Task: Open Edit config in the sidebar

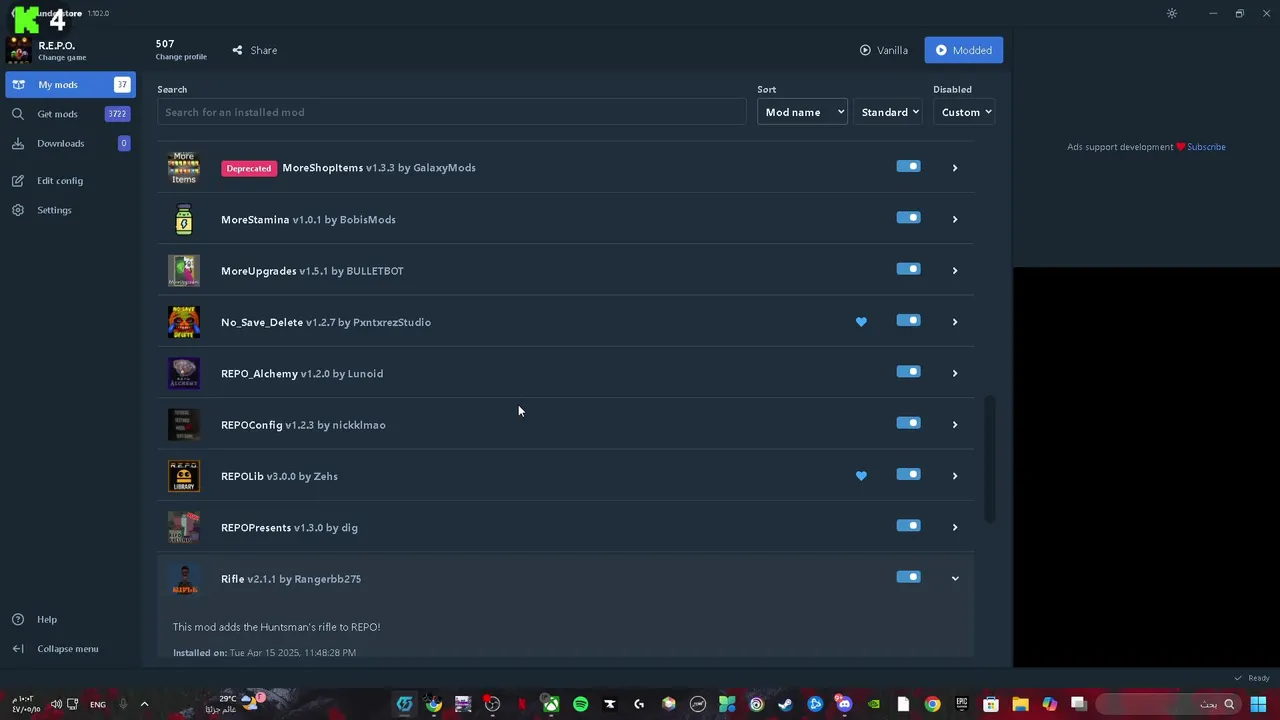Action: pyautogui.click(x=70, y=181)
